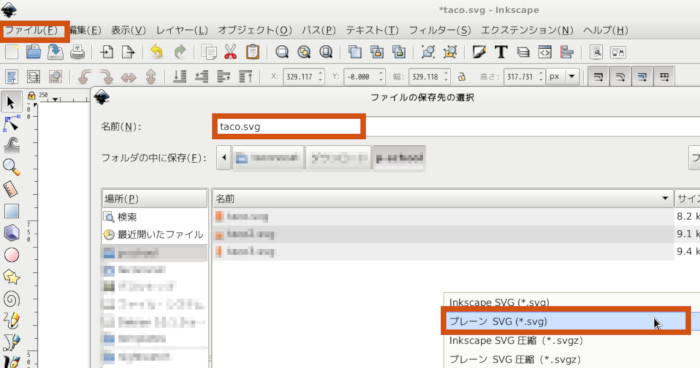
Task: Redo with the green arrow icon
Action: (179, 52)
